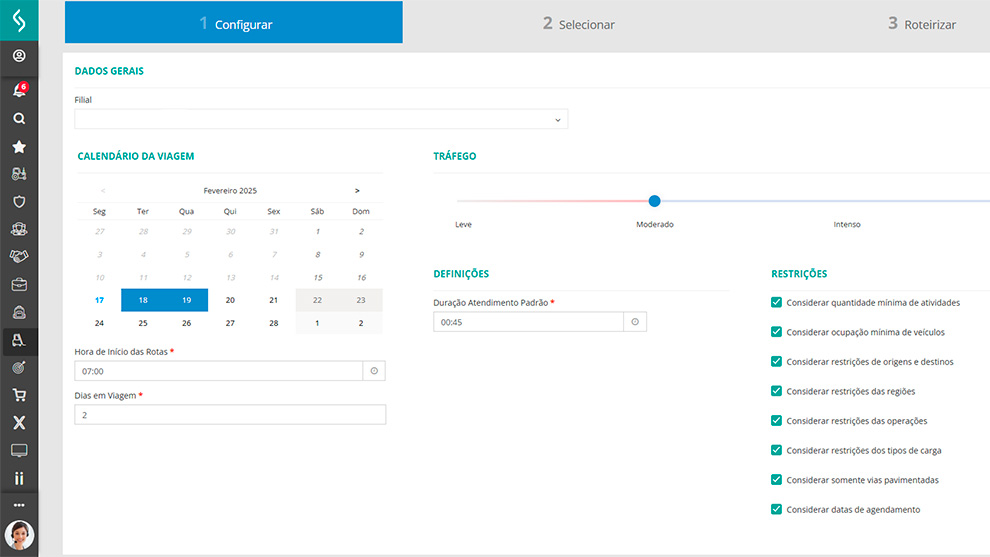Image resolution: width=990 pixels, height=557 pixels.
Task: Click the Hora de Início das Rotas field
Action: 218,371
